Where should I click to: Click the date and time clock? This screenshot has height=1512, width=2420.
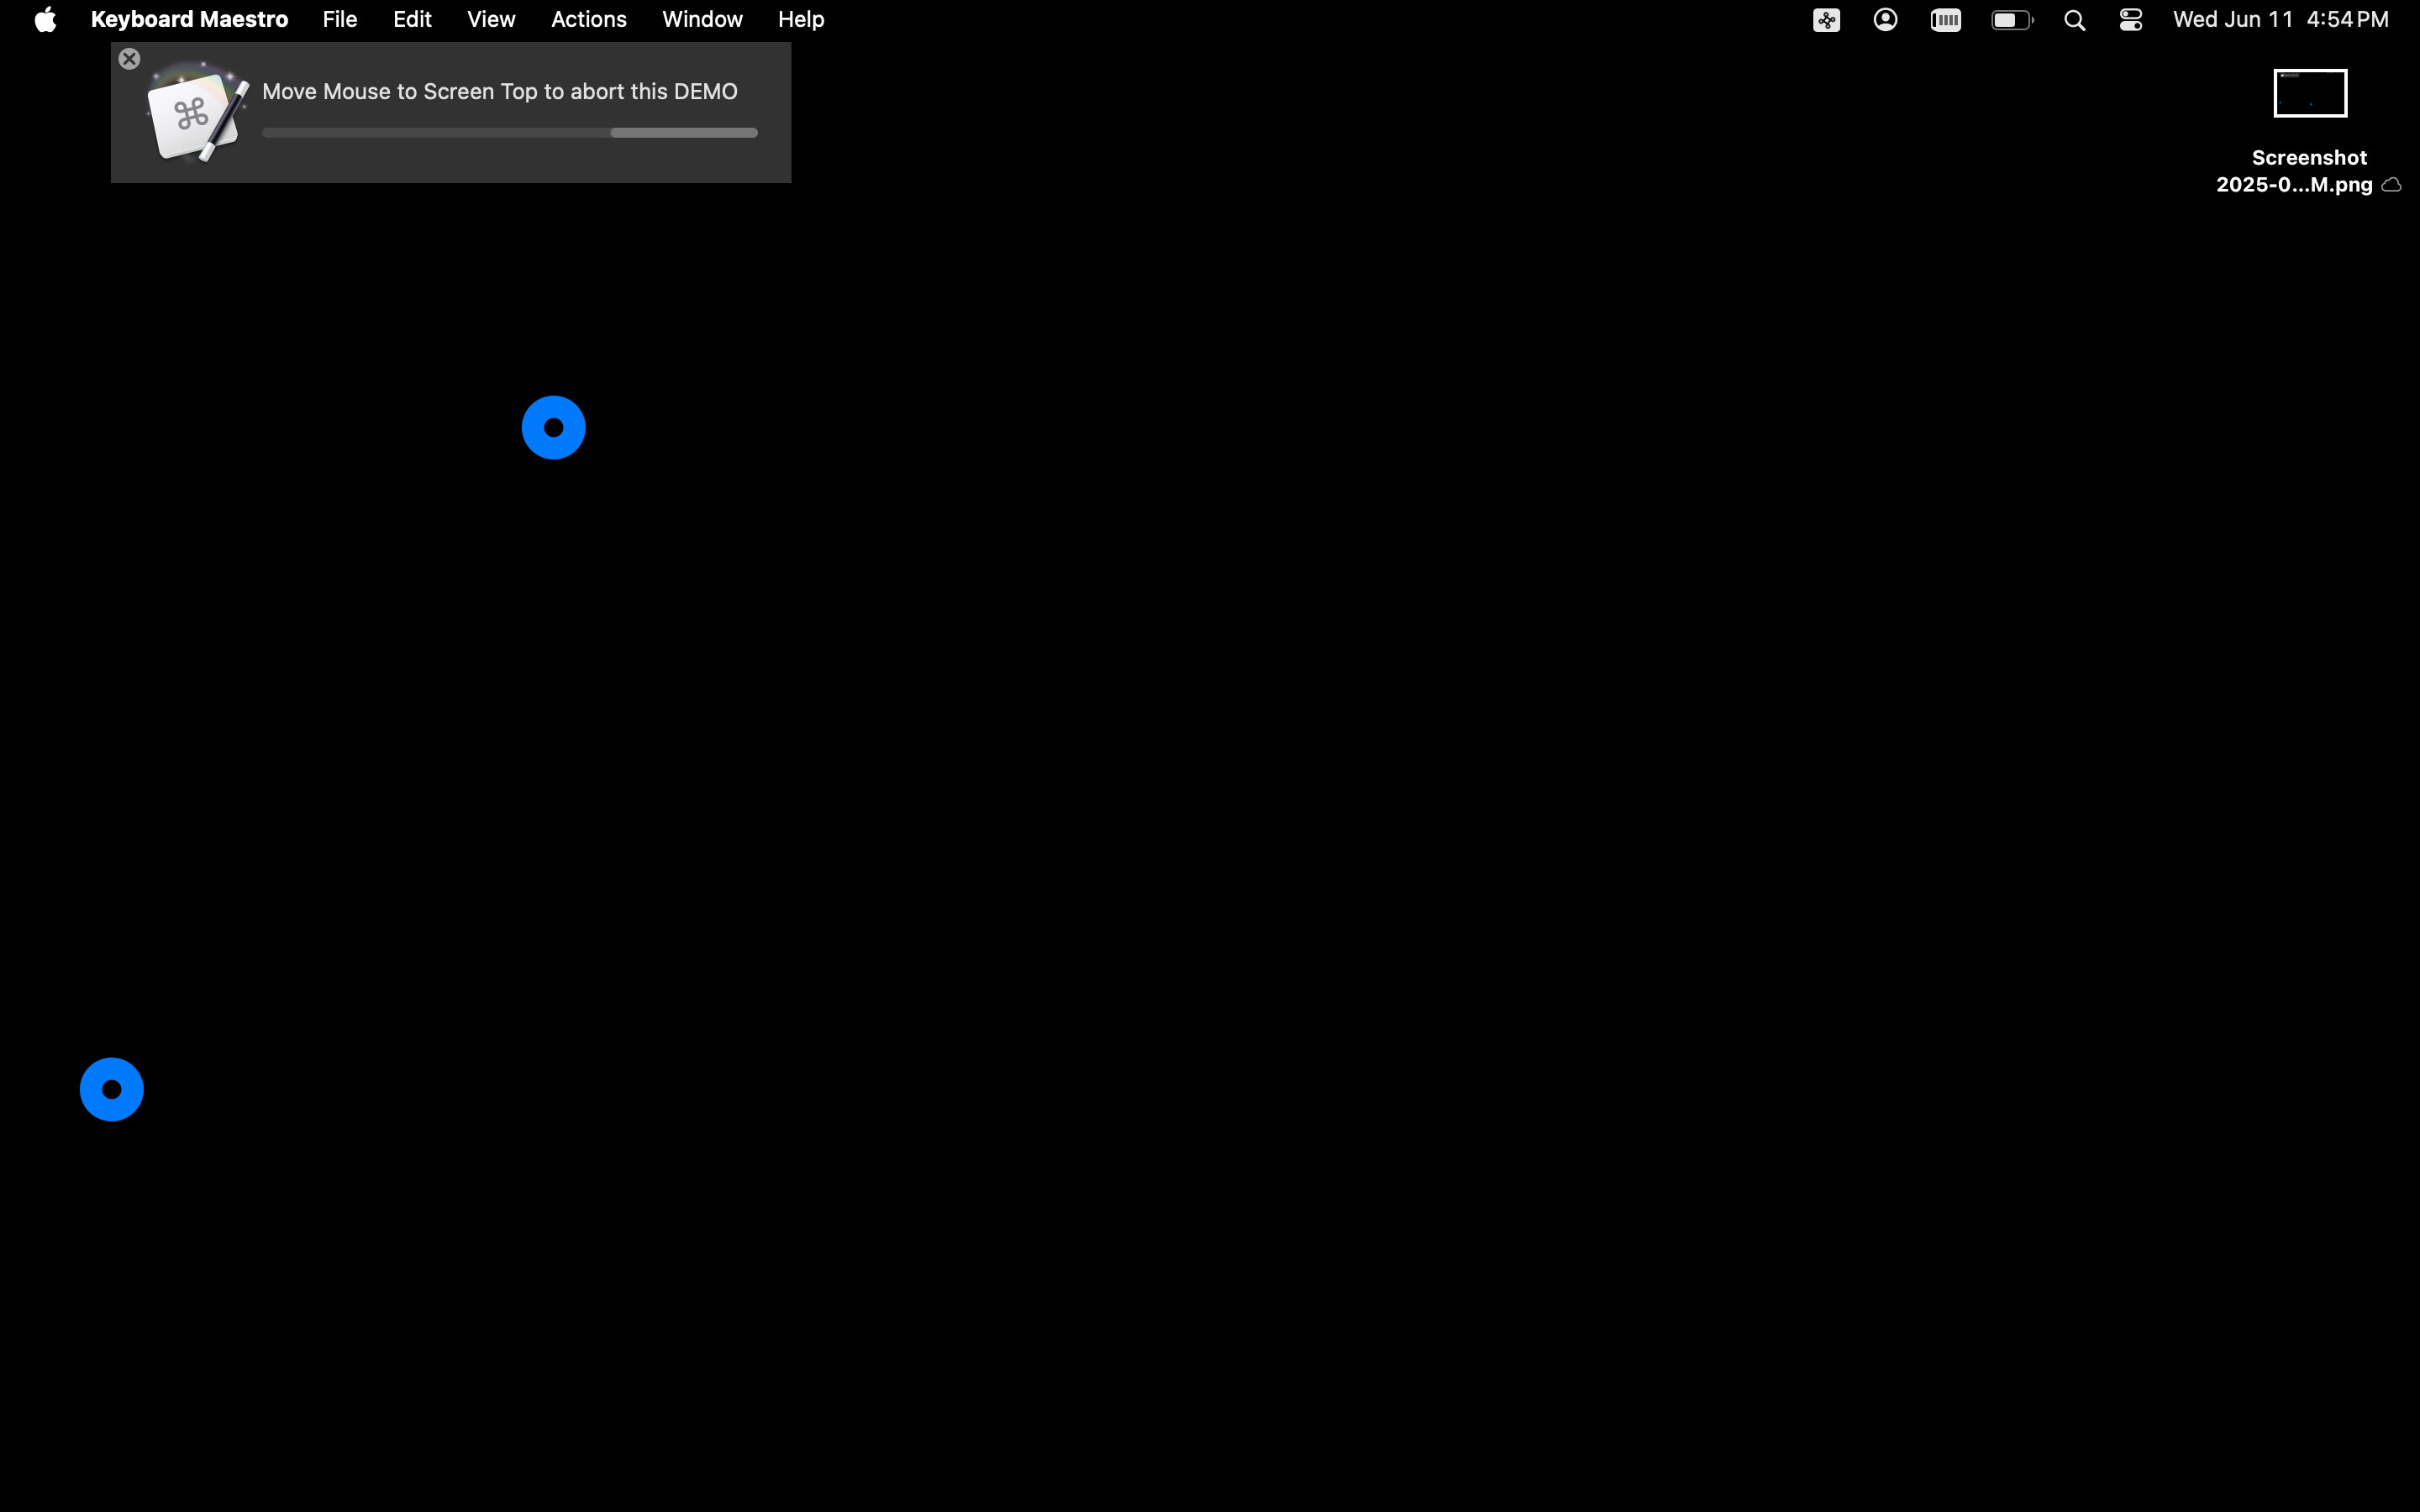tap(2280, 20)
